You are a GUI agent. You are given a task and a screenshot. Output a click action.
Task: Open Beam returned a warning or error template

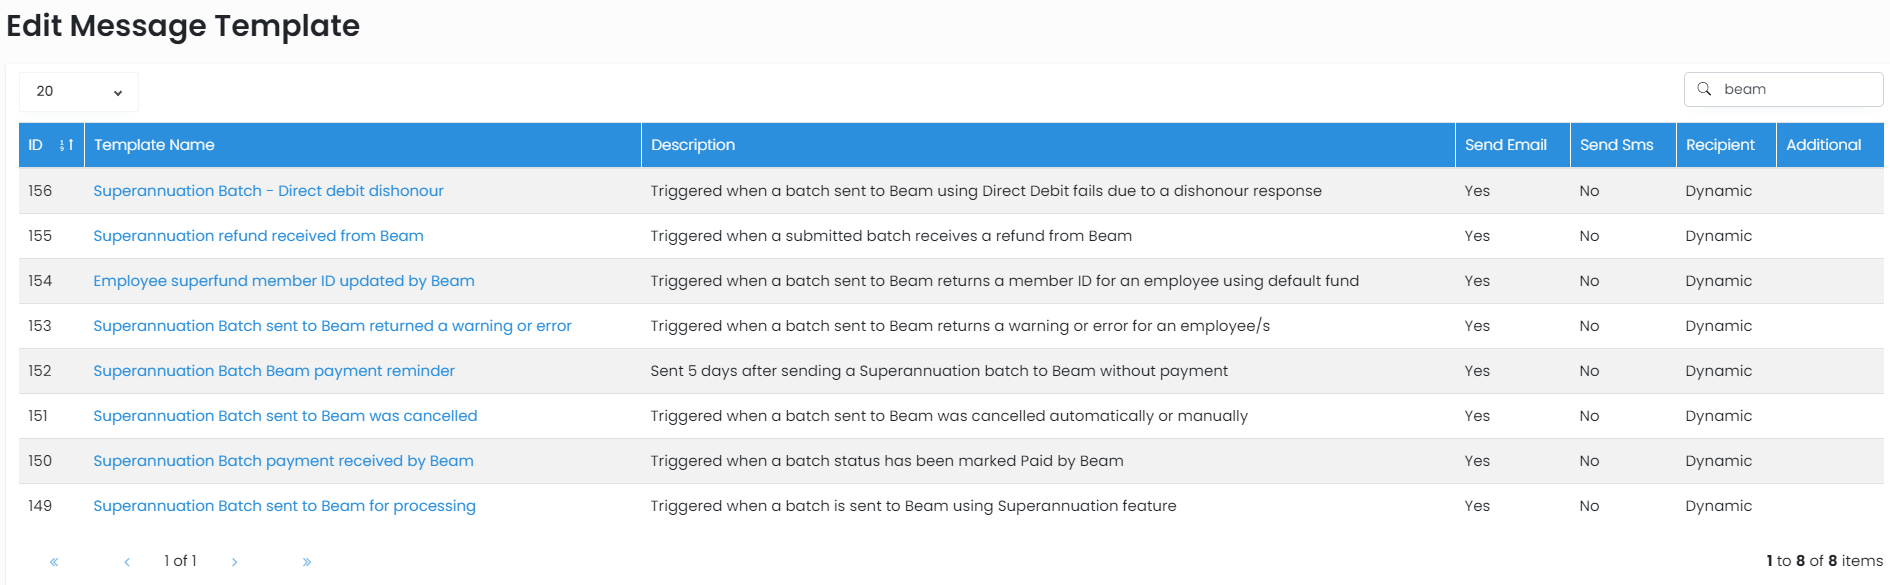coord(332,326)
